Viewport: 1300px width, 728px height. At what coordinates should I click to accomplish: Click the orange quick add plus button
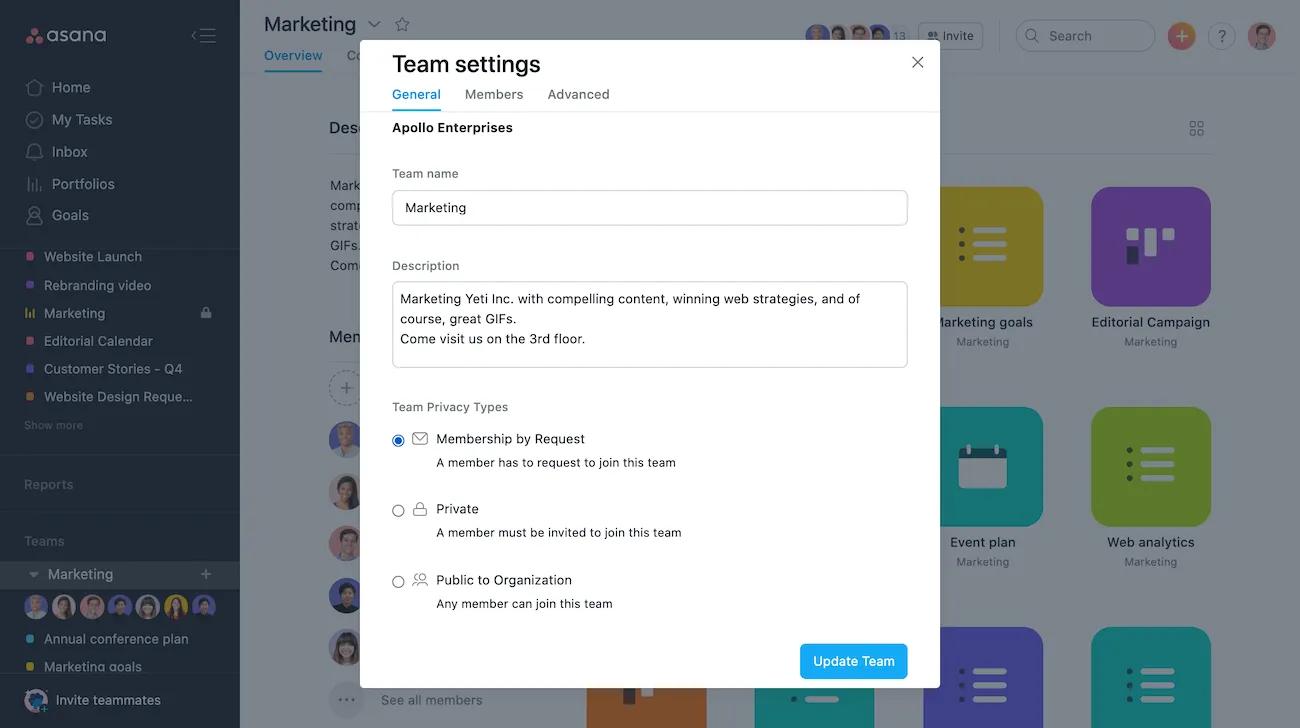tap(1181, 36)
